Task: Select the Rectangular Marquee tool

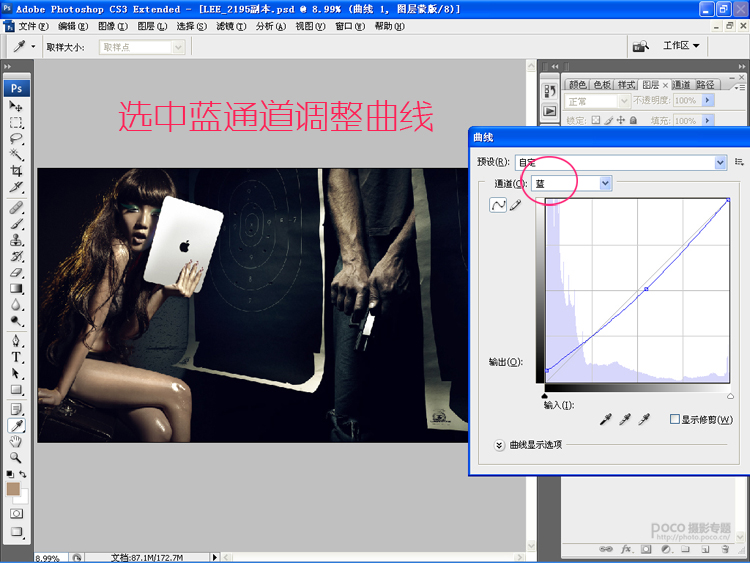Action: 16,122
